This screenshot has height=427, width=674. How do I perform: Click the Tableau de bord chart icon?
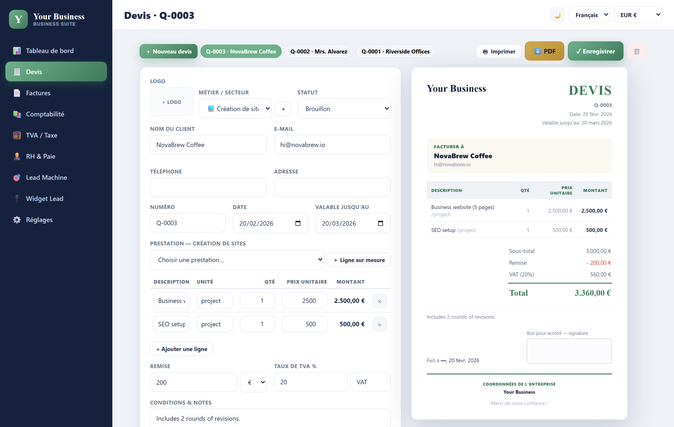17,51
